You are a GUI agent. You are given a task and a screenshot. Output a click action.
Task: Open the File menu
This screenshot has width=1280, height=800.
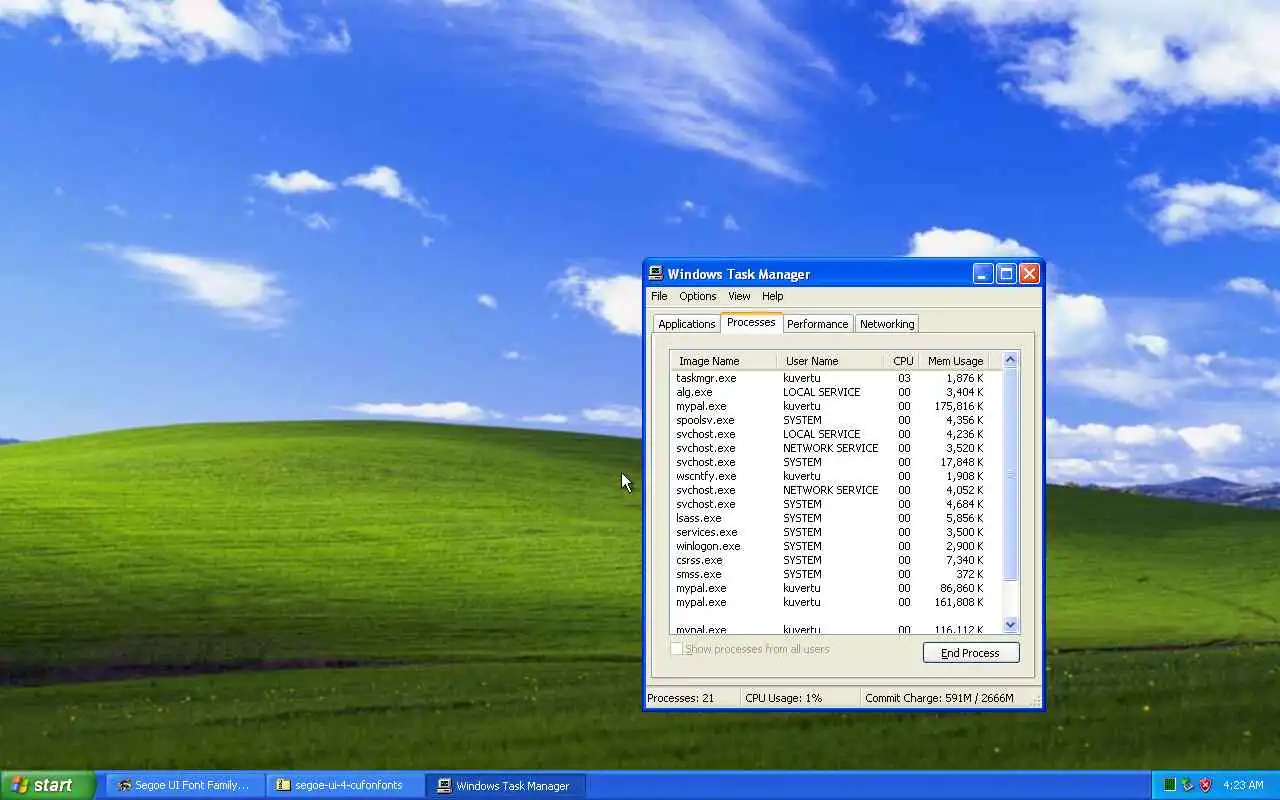pyautogui.click(x=659, y=296)
